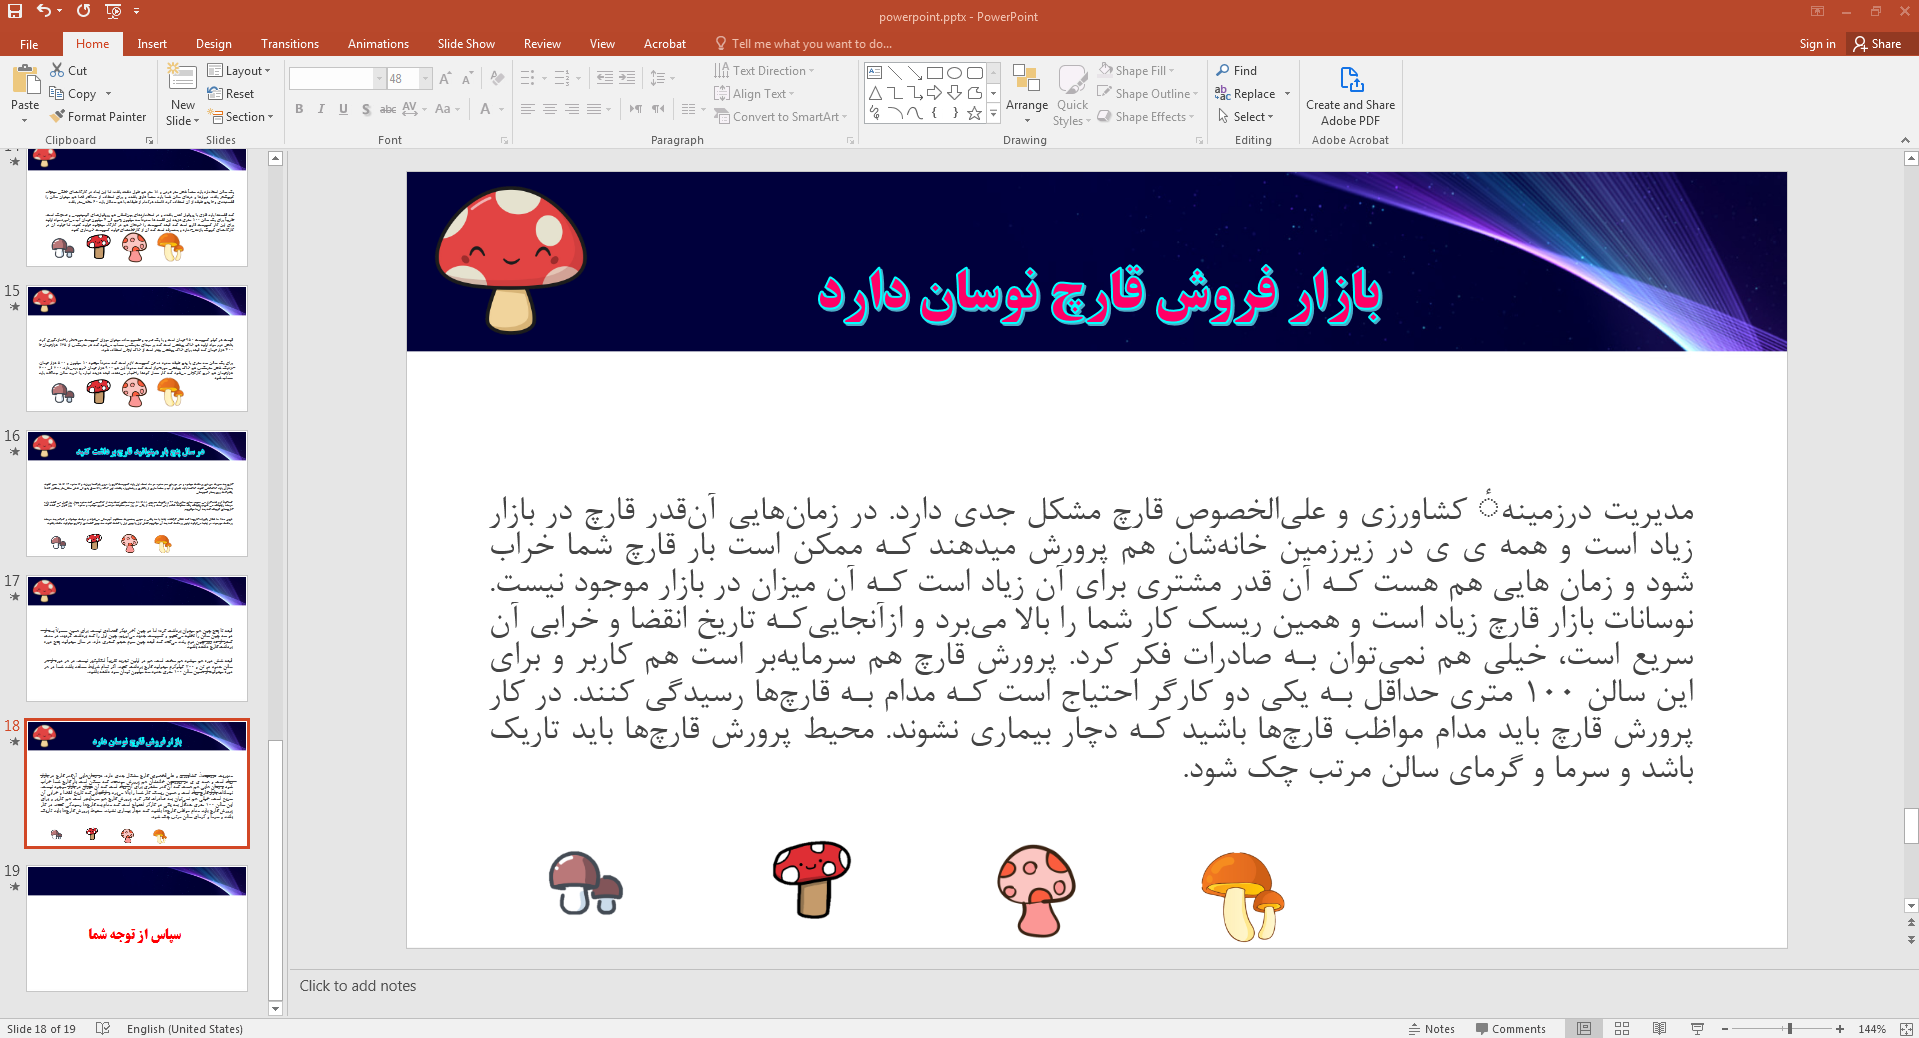
Task: Set right-to-left text direction
Action: (658, 109)
